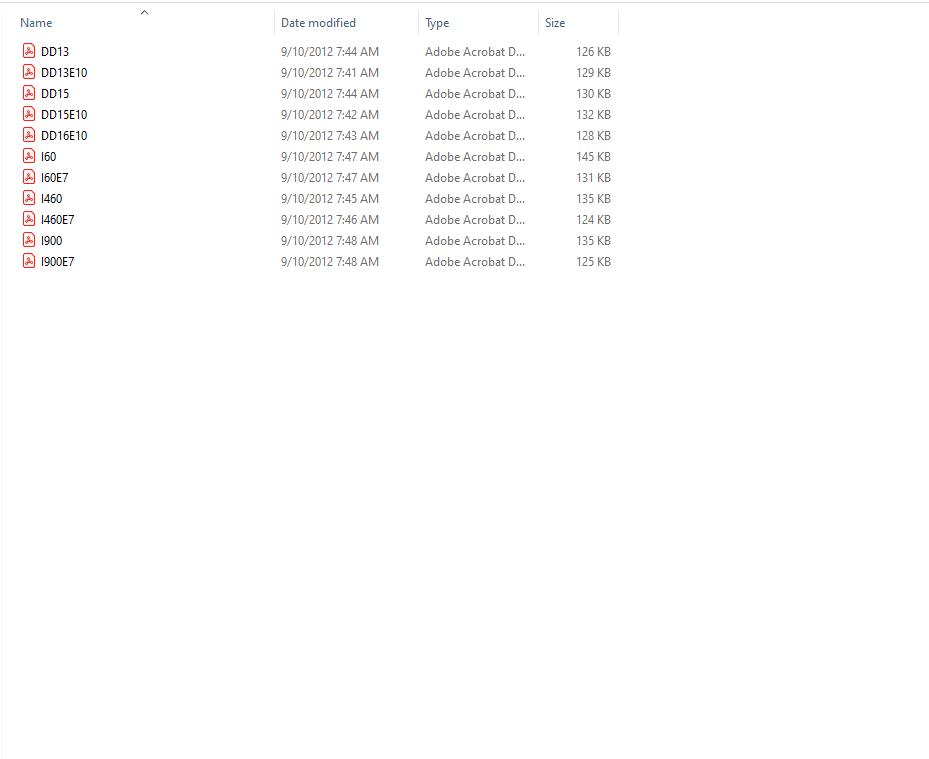Click the size value 125 KB
Screen dimensions: 929x759
(593, 262)
